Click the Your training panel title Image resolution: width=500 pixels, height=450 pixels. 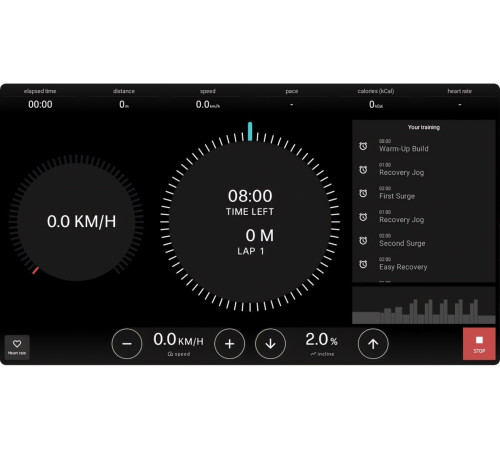coord(424,127)
